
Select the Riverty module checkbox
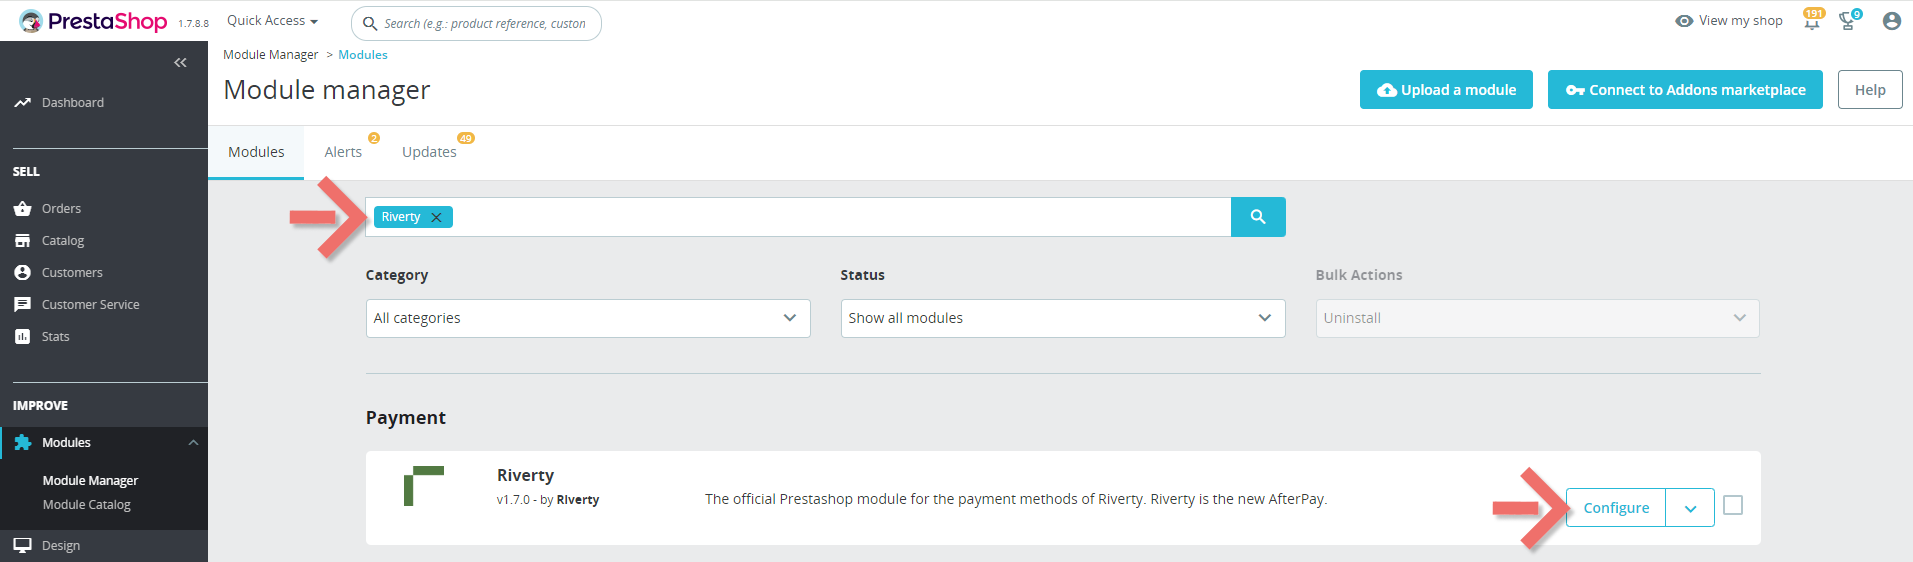click(1733, 506)
